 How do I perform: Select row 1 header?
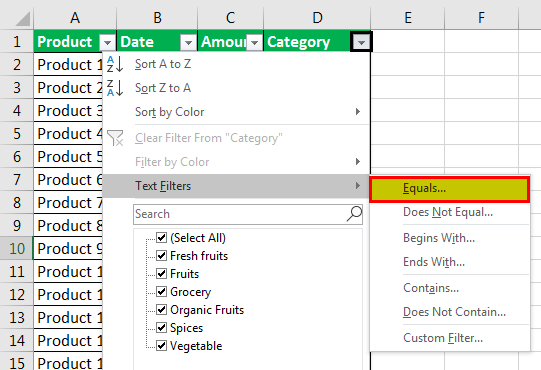tap(17, 42)
